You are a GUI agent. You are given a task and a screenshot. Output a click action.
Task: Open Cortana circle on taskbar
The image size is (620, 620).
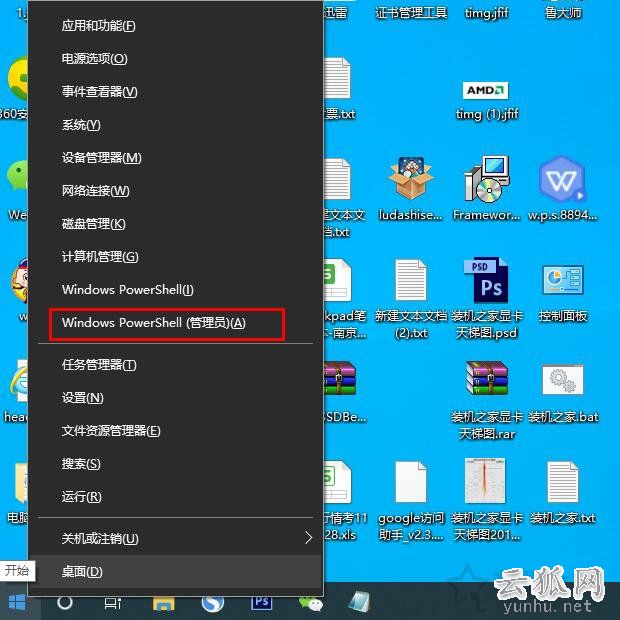[x=65, y=603]
